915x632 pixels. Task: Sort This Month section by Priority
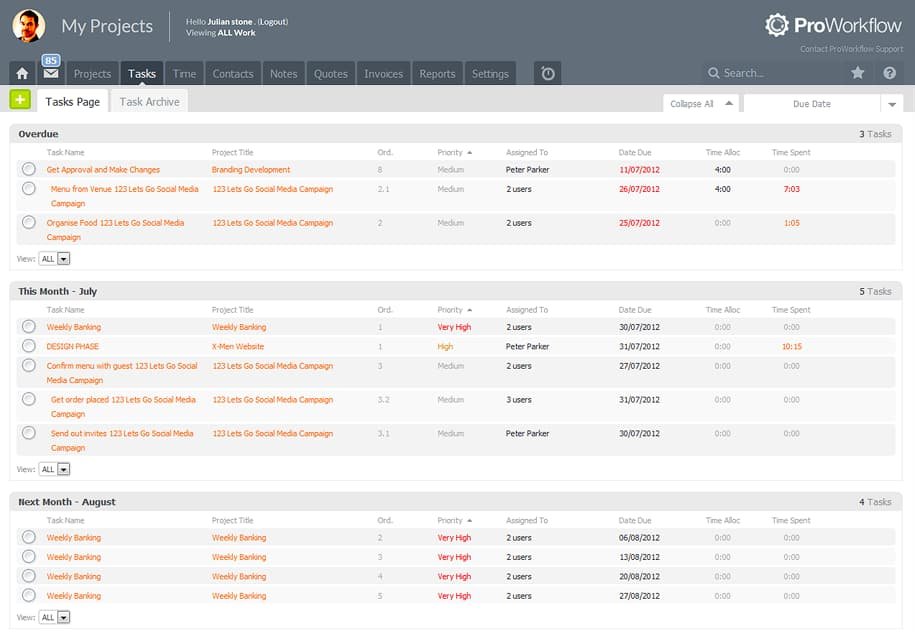click(454, 310)
